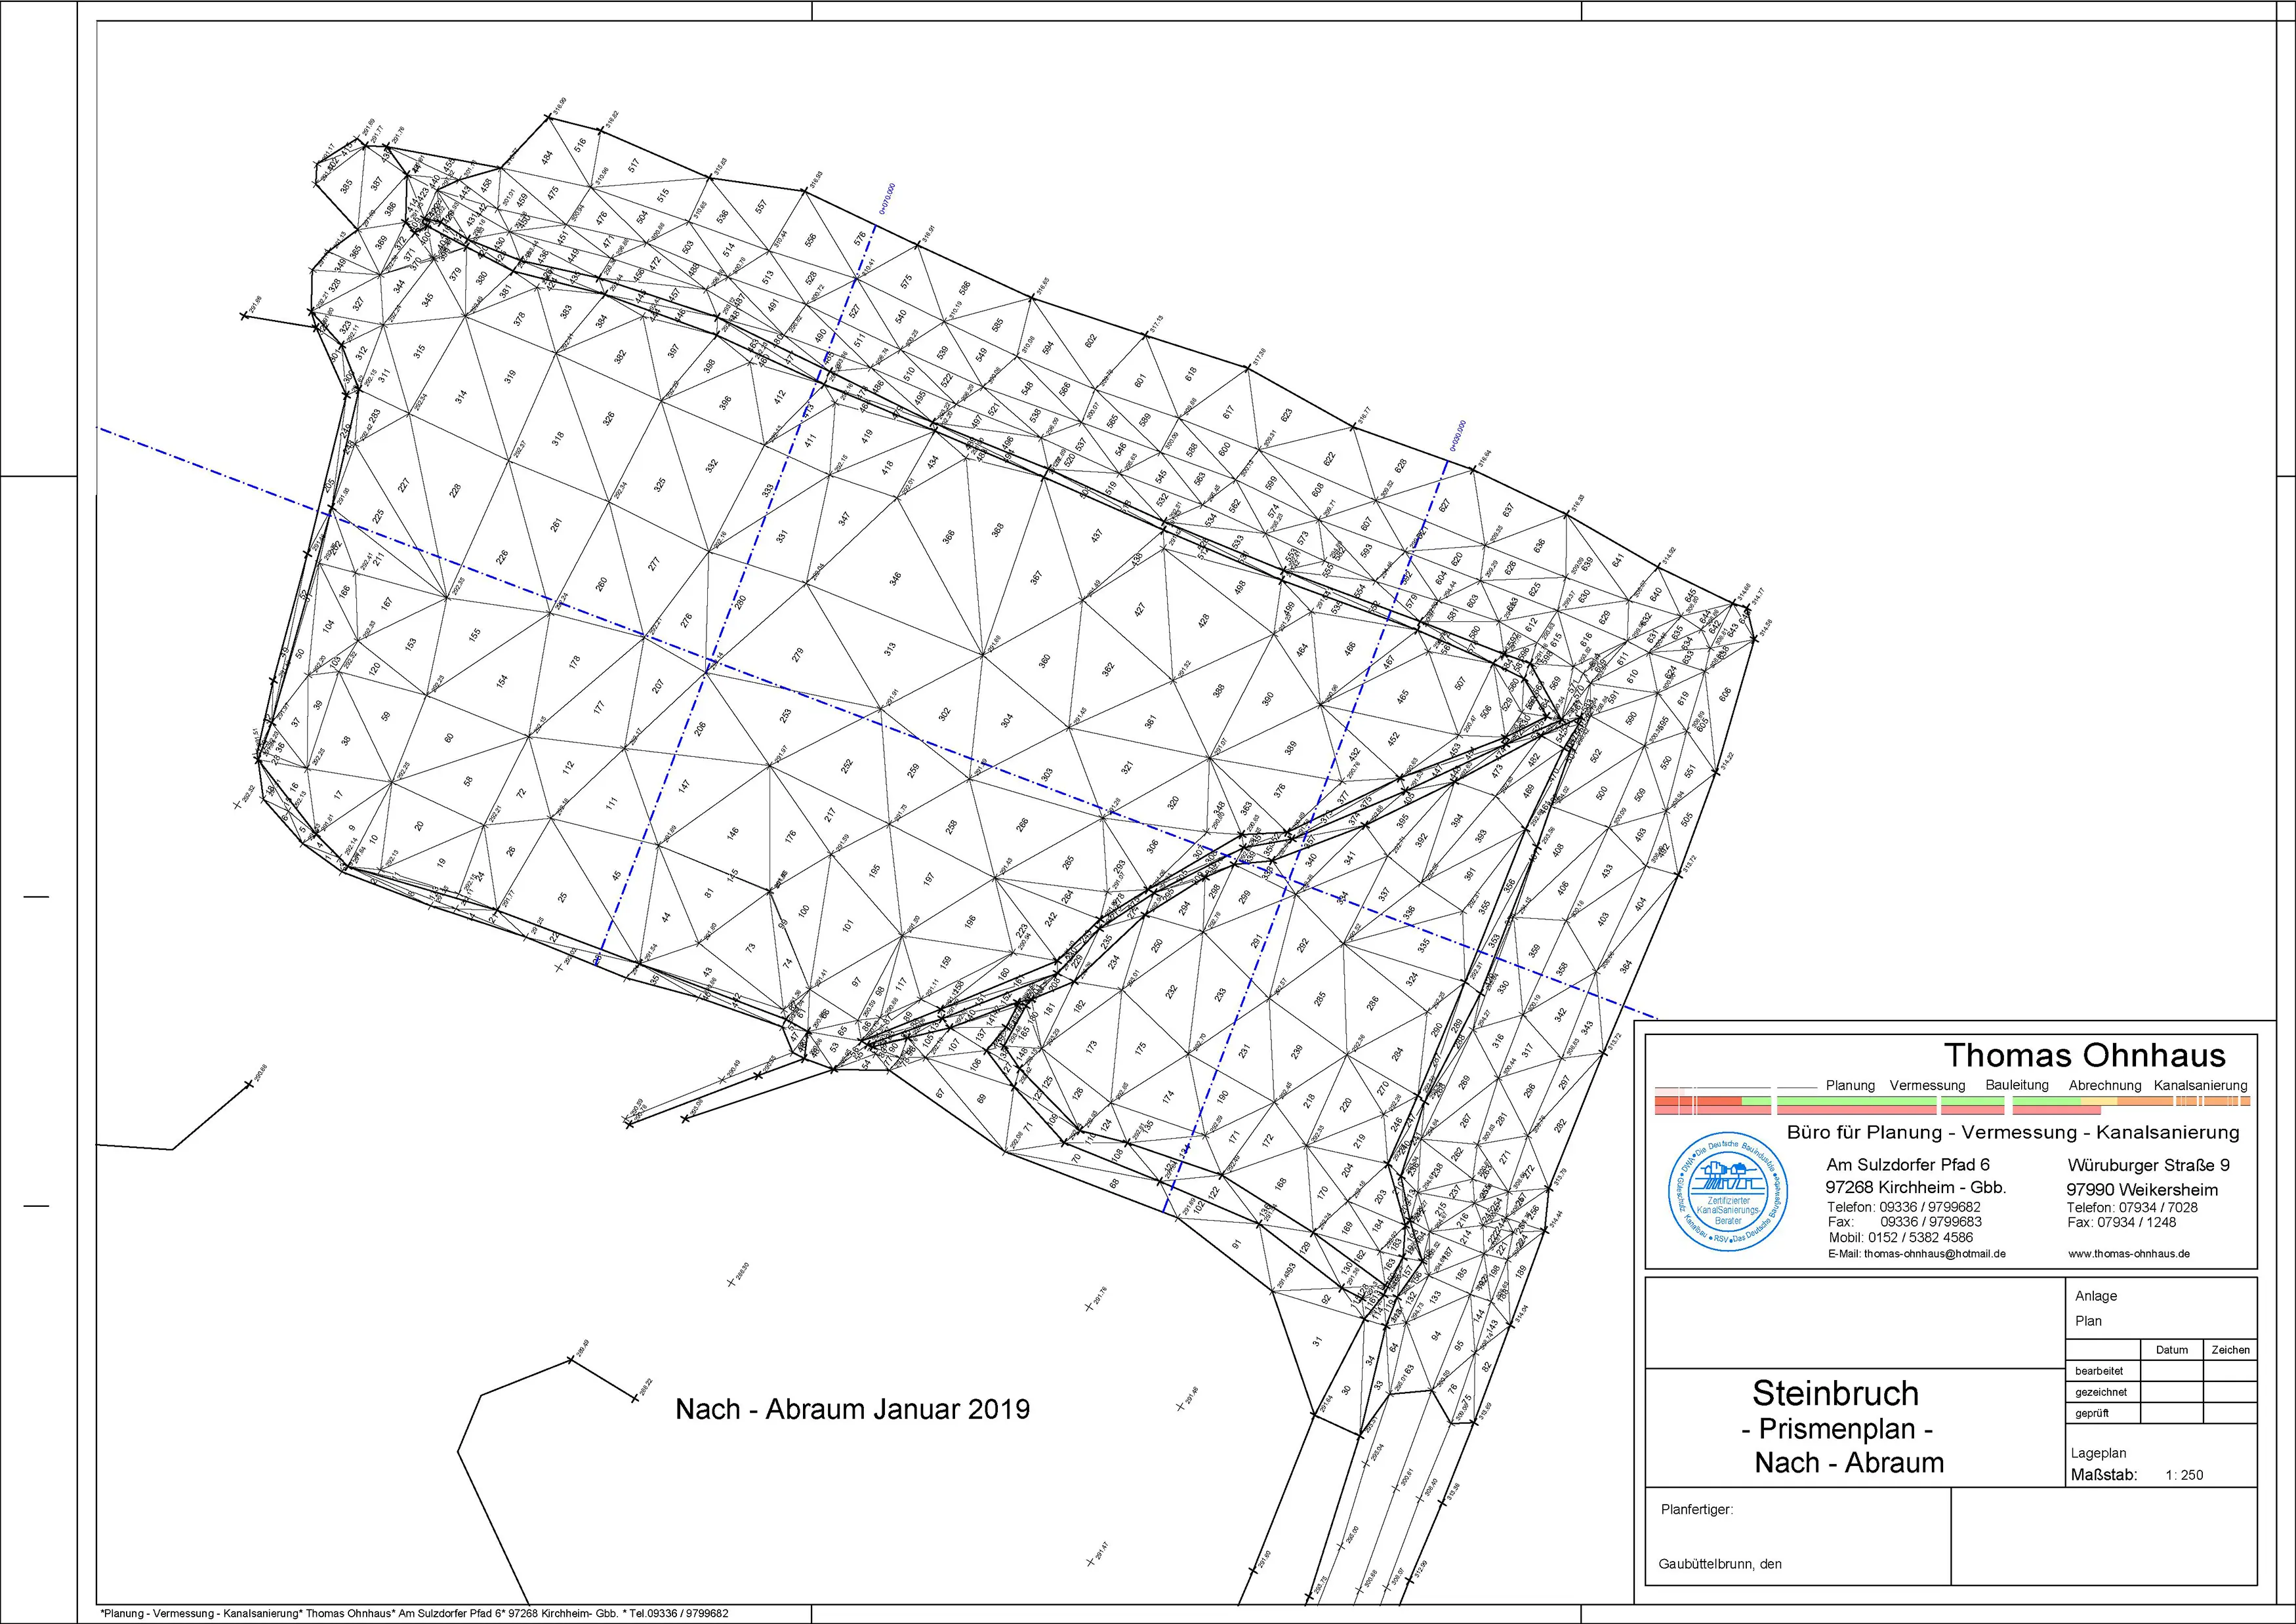Click the Planfertiger field label
The height and width of the screenshot is (1624, 2296).
(x=1696, y=1509)
